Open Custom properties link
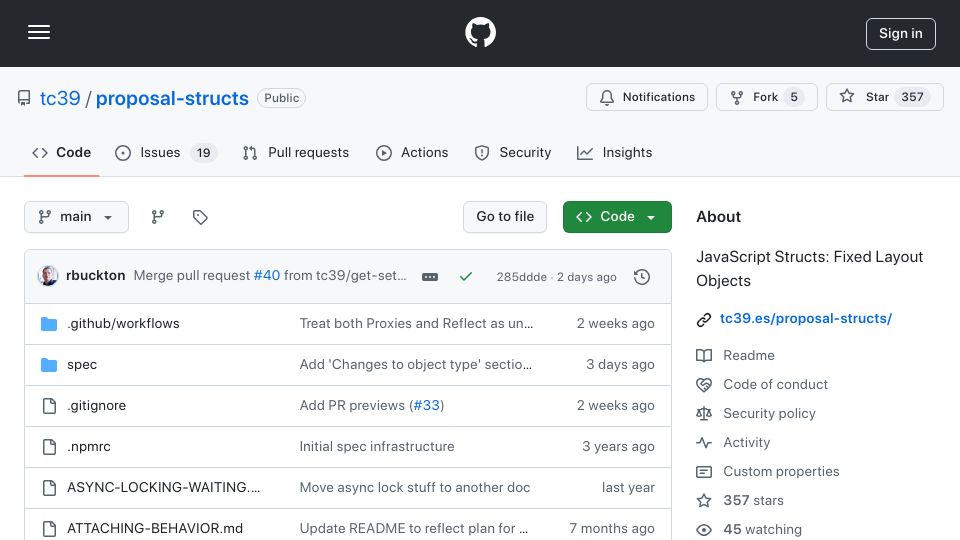 click(781, 471)
